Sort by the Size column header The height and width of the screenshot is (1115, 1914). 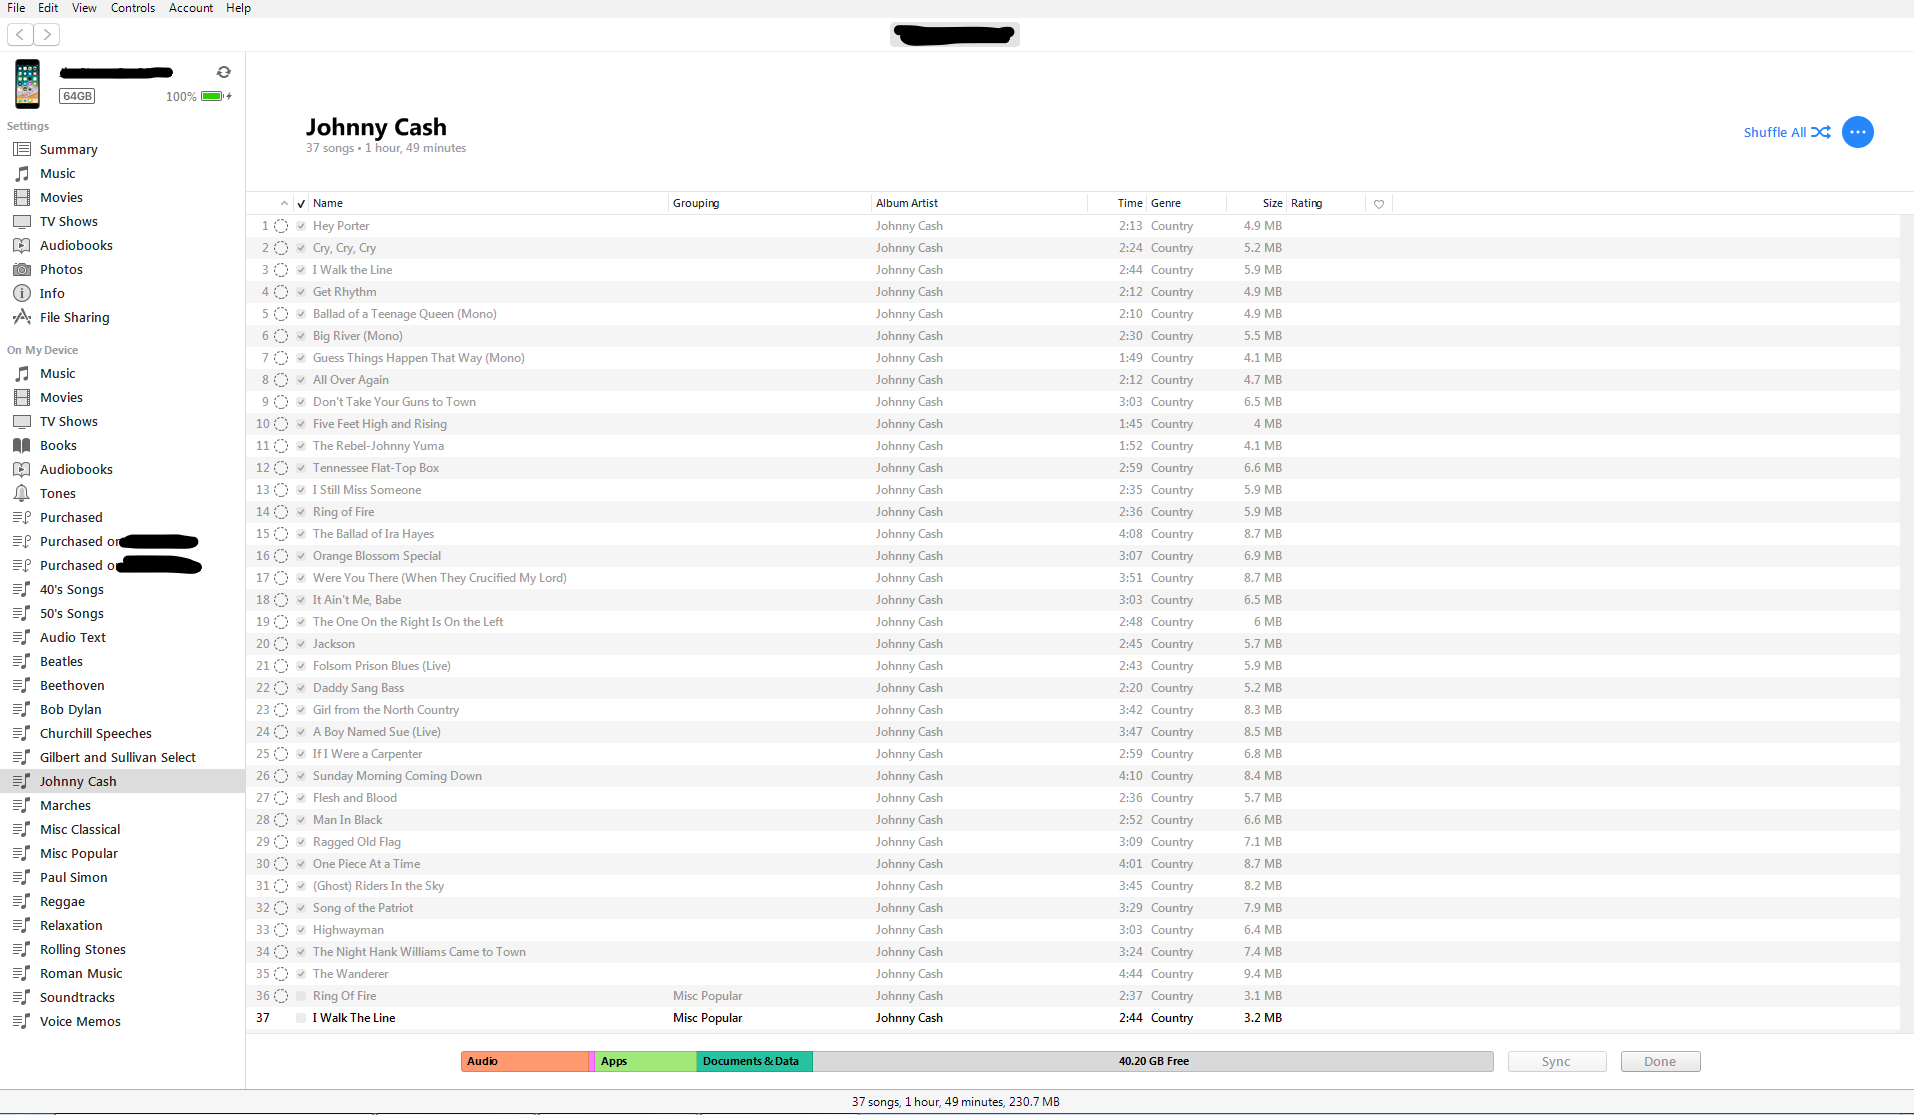pyautogui.click(x=1256, y=203)
